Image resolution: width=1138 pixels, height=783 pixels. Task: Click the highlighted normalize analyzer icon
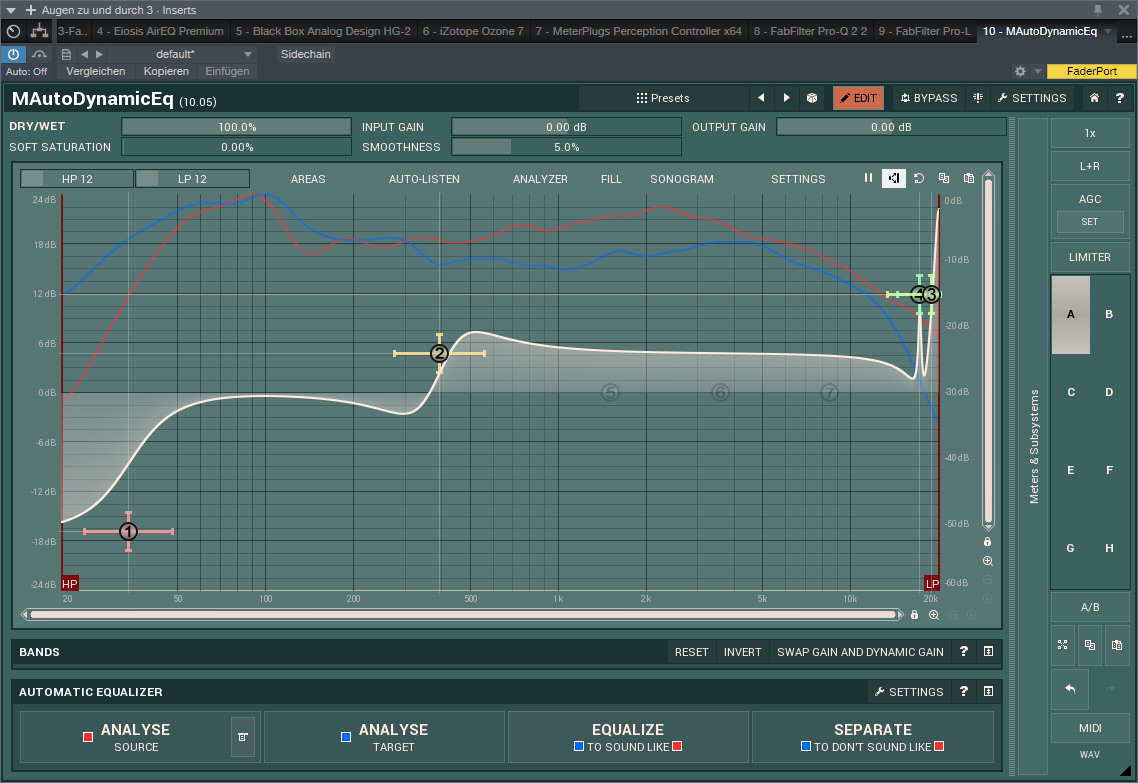(893, 178)
